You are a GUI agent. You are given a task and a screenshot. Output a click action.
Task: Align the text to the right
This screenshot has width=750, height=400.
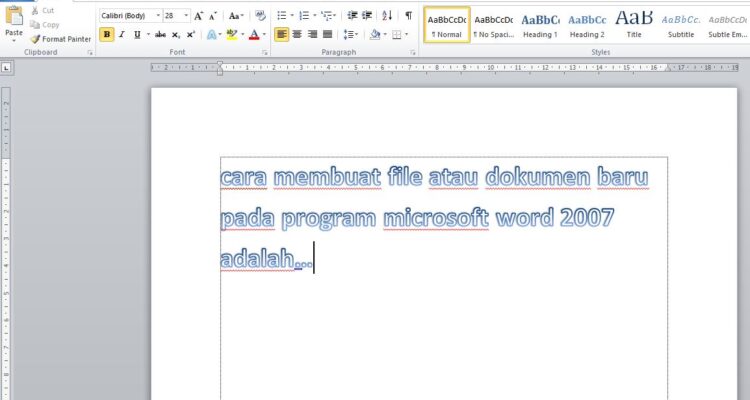pyautogui.click(x=312, y=34)
